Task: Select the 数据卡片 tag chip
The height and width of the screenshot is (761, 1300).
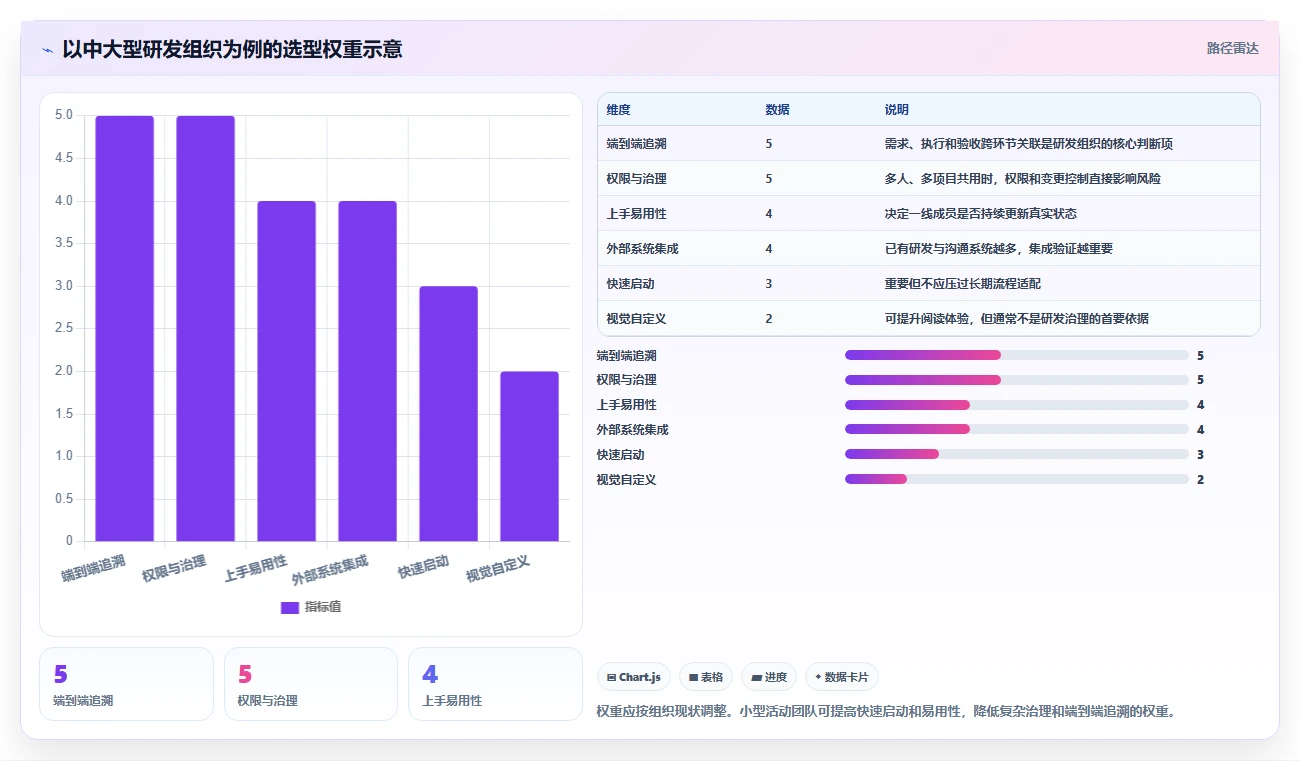Action: click(x=842, y=677)
